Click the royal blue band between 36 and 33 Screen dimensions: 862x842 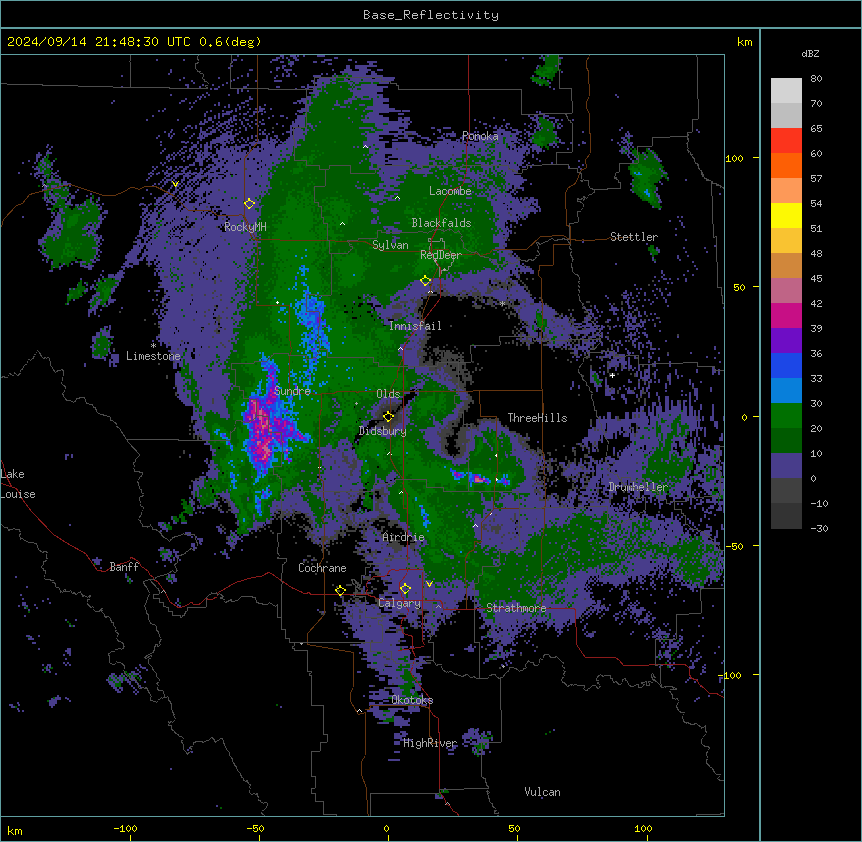(786, 365)
